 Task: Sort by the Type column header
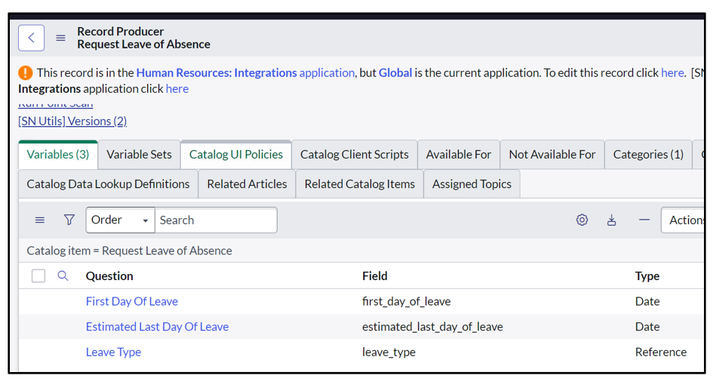[647, 276]
